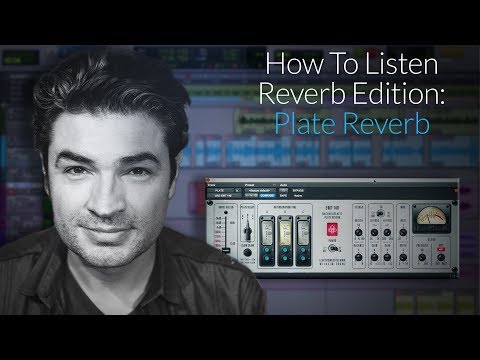This screenshot has height=360, width=480.
Task: Click plate C's upper teal button
Action: (303, 250)
